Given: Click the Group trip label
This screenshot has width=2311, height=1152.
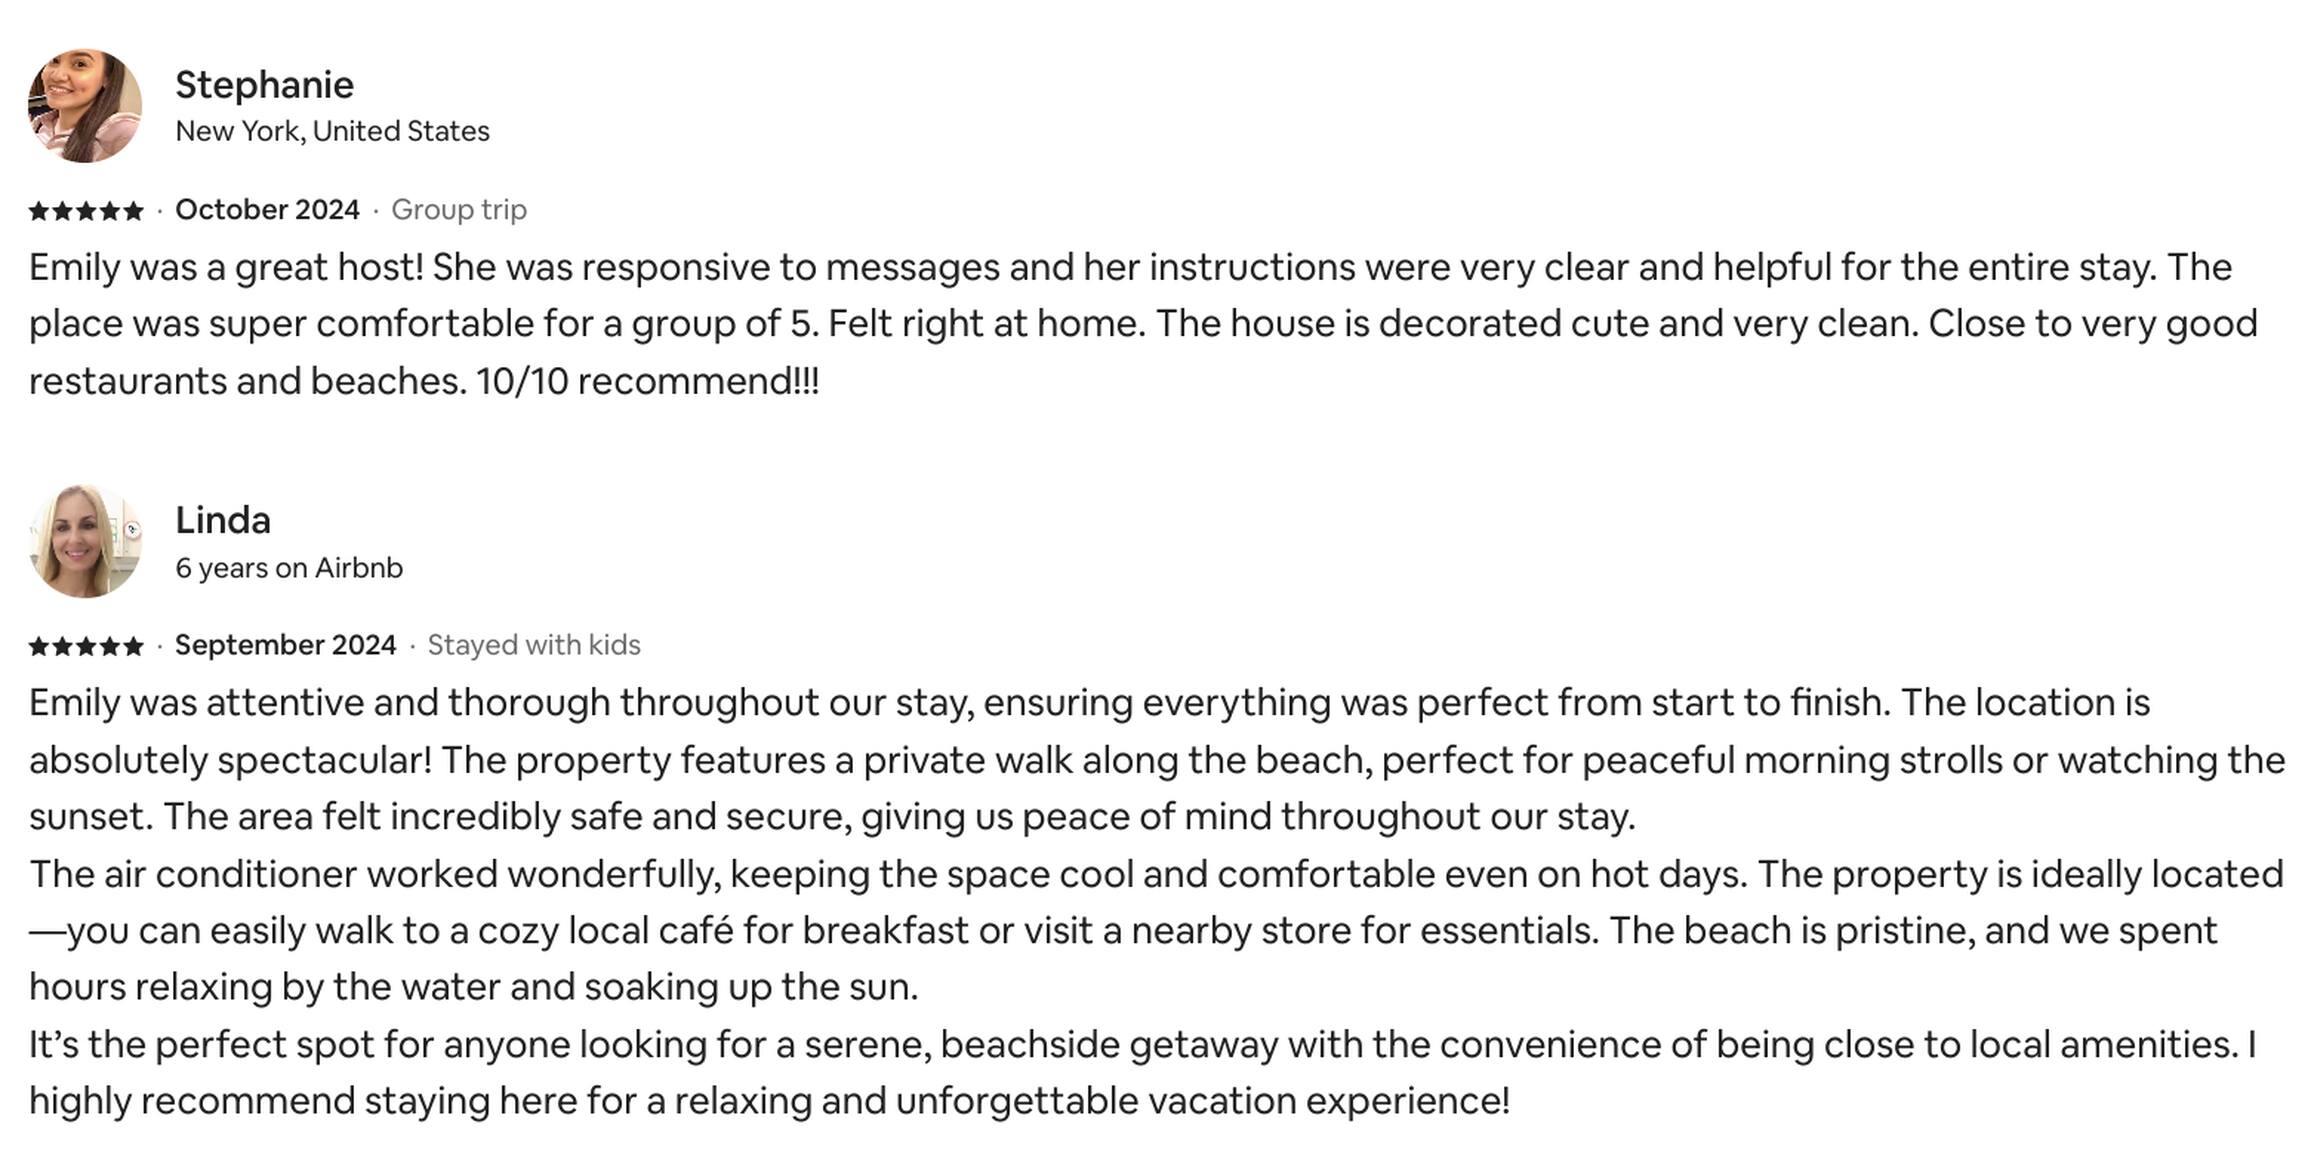Looking at the screenshot, I should pos(459,210).
